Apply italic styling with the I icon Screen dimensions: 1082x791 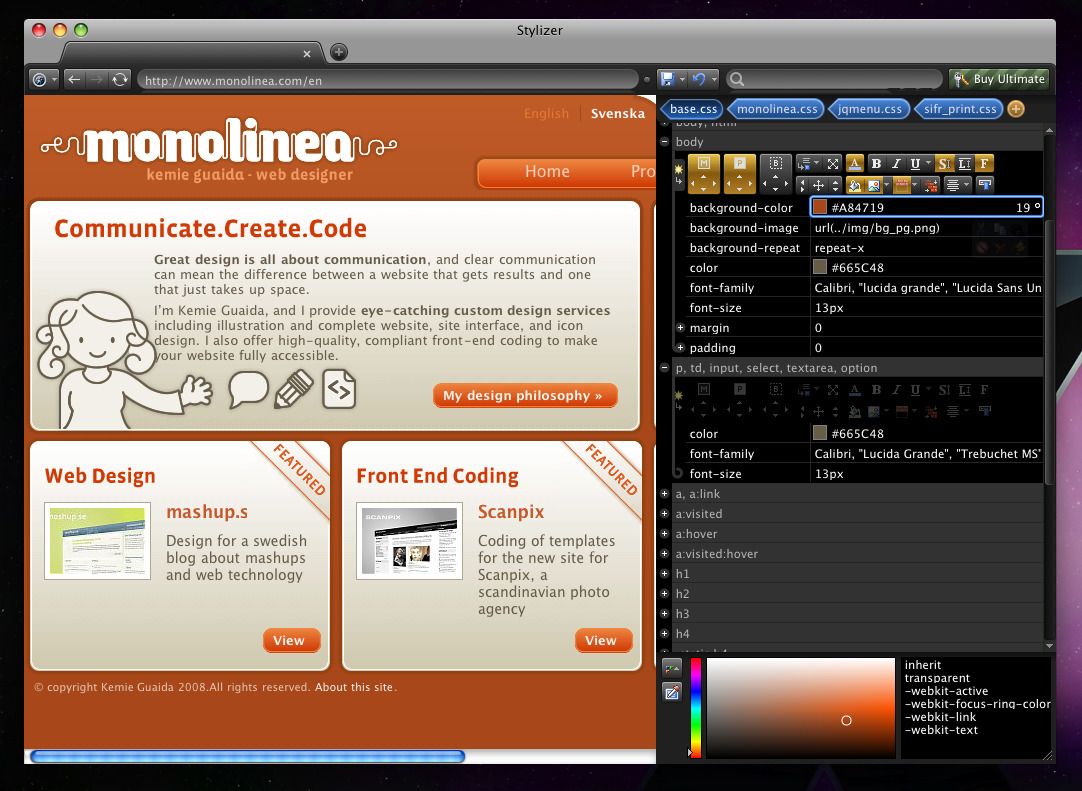click(896, 163)
